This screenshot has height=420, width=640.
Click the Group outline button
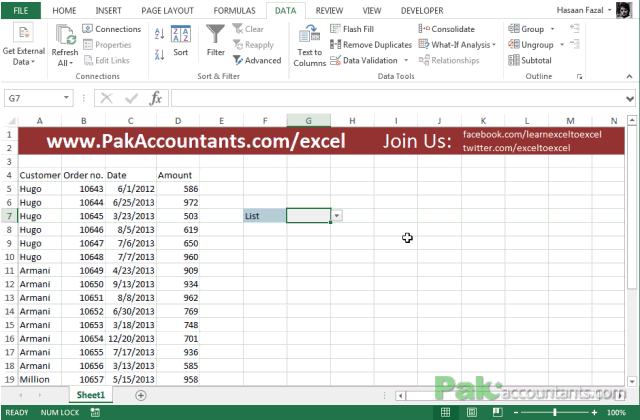(x=526, y=29)
